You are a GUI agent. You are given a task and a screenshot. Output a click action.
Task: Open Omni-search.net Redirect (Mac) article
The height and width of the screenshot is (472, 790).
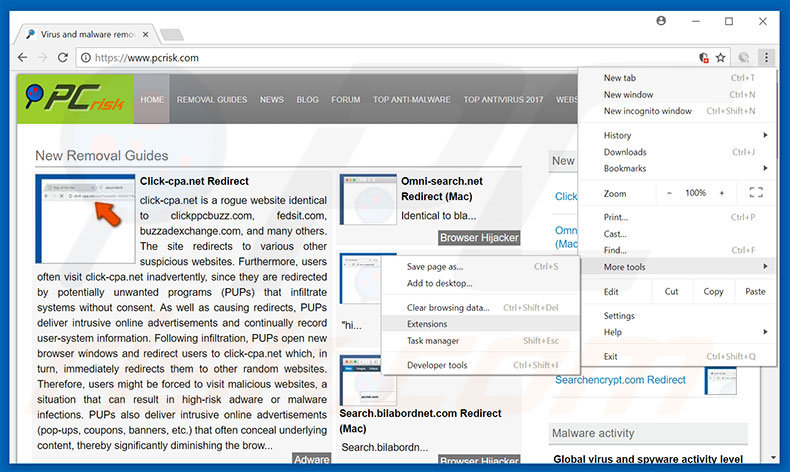pyautogui.click(x=441, y=188)
